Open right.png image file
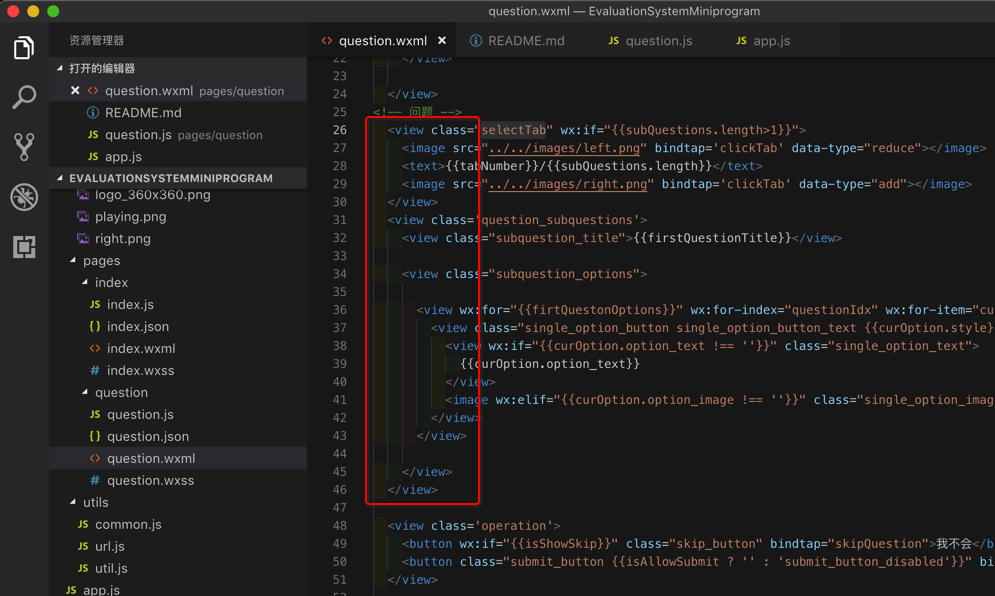 (178, 239)
